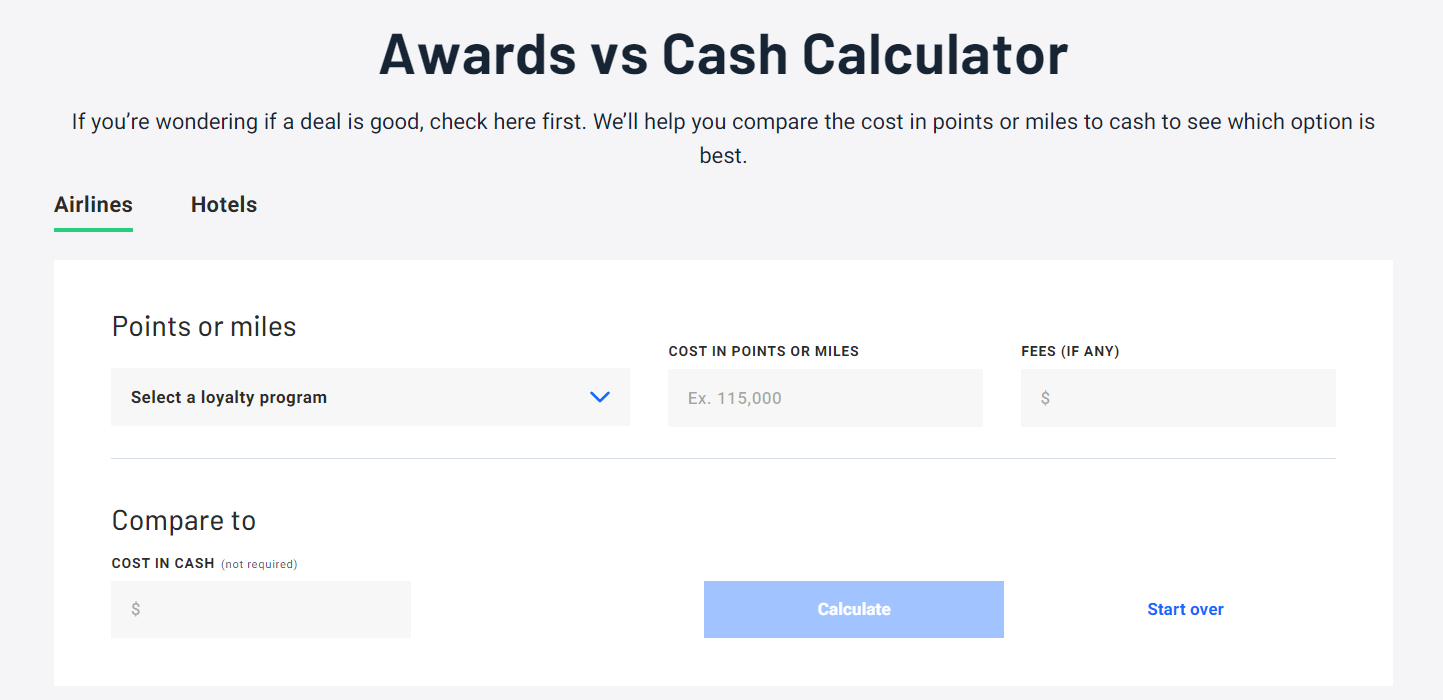Select the field showing Ex. 115,000 placeholder

824,397
